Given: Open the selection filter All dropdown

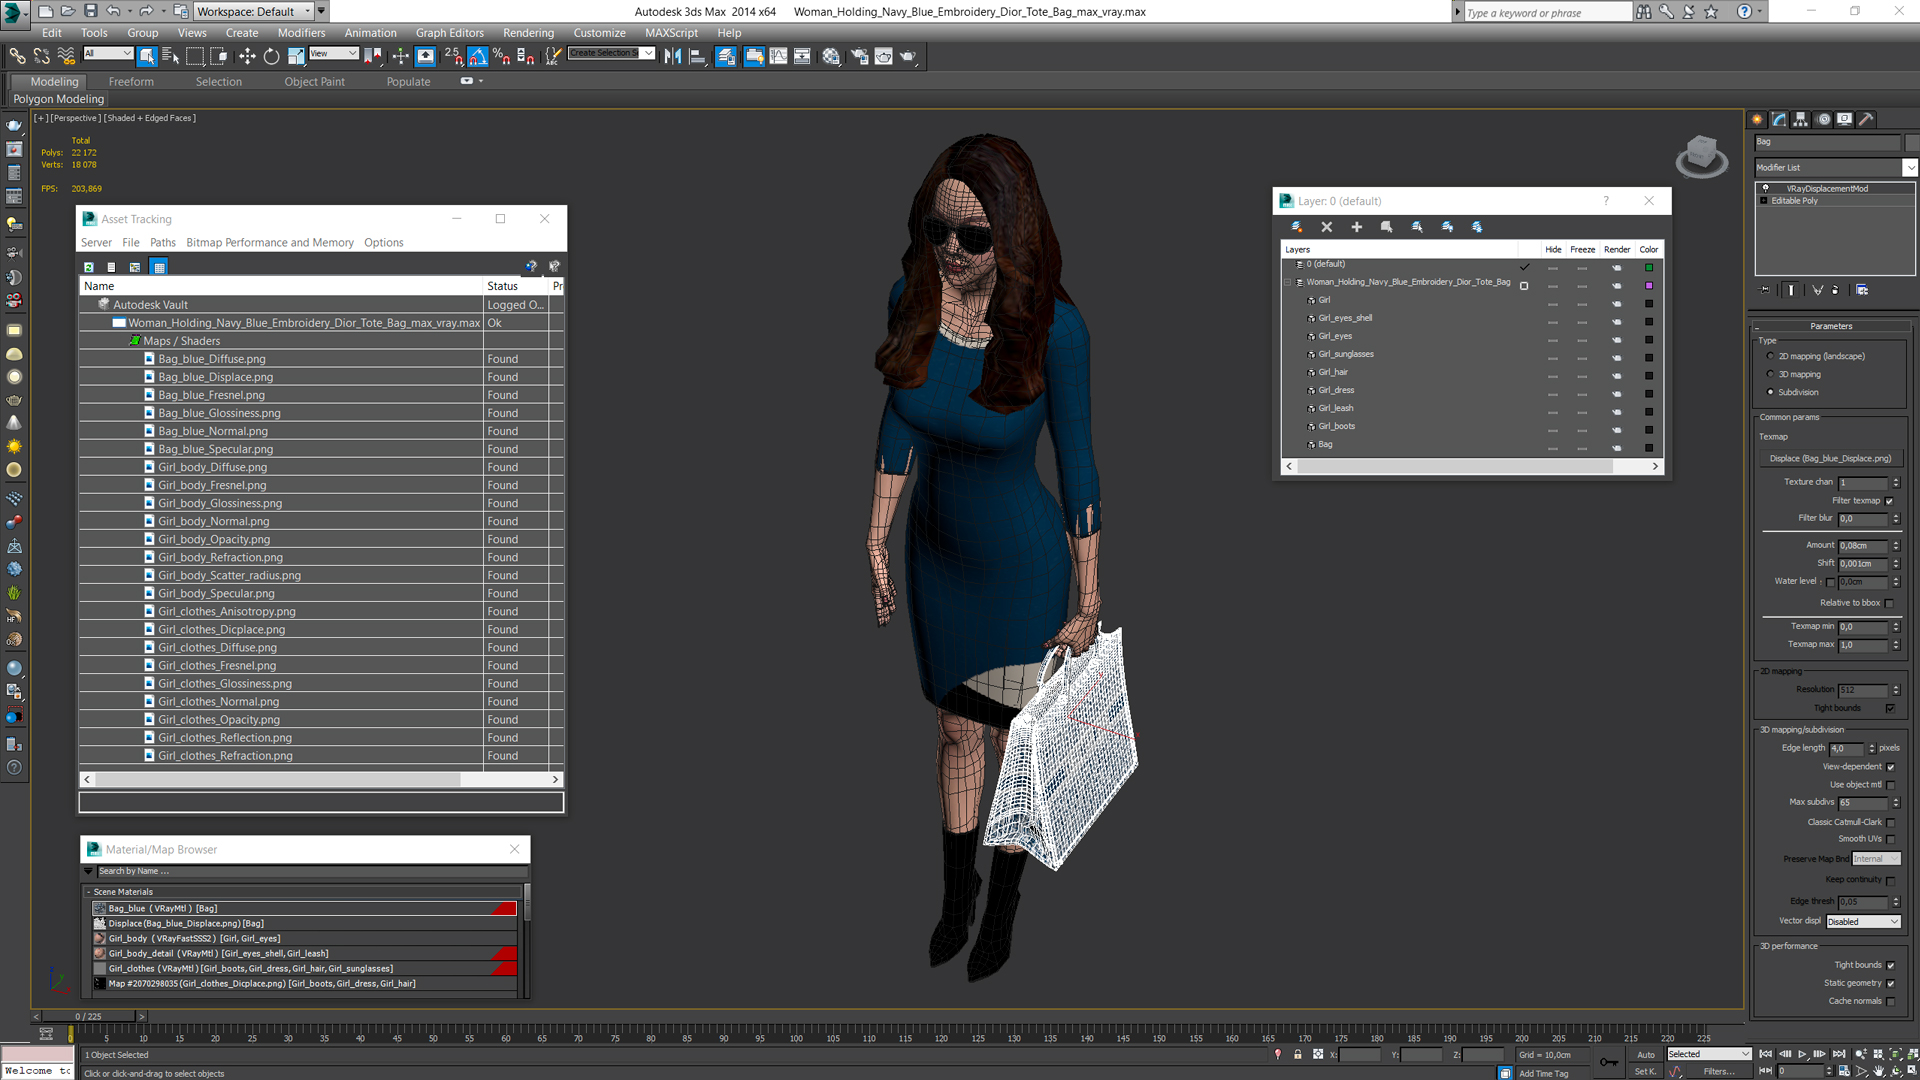Looking at the screenshot, I should click(108, 54).
